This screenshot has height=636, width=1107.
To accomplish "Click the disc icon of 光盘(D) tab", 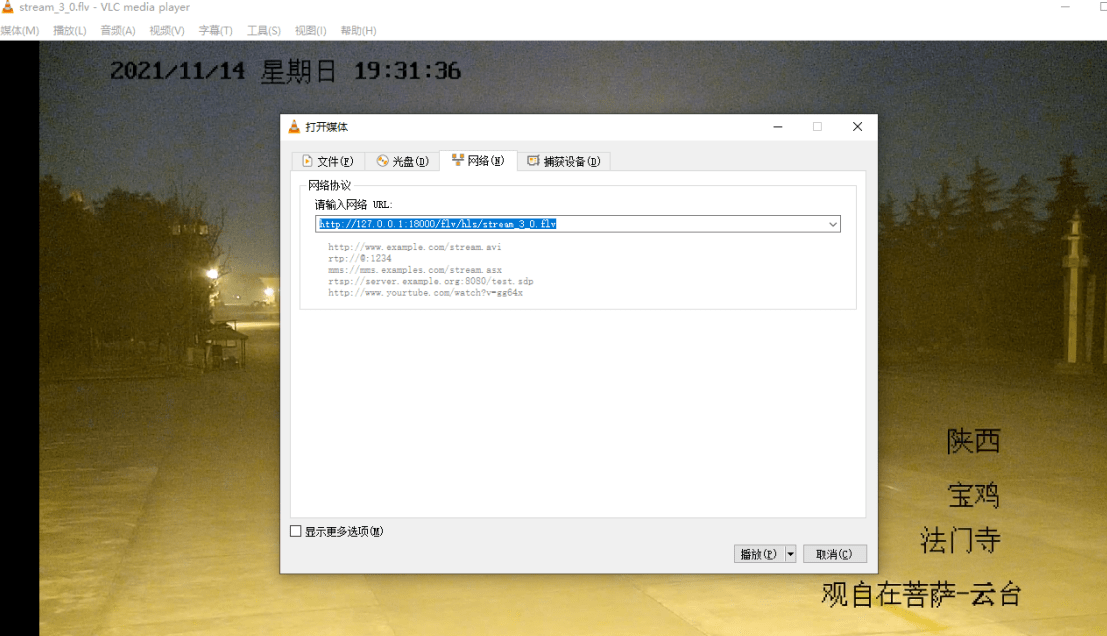I will (x=383, y=161).
